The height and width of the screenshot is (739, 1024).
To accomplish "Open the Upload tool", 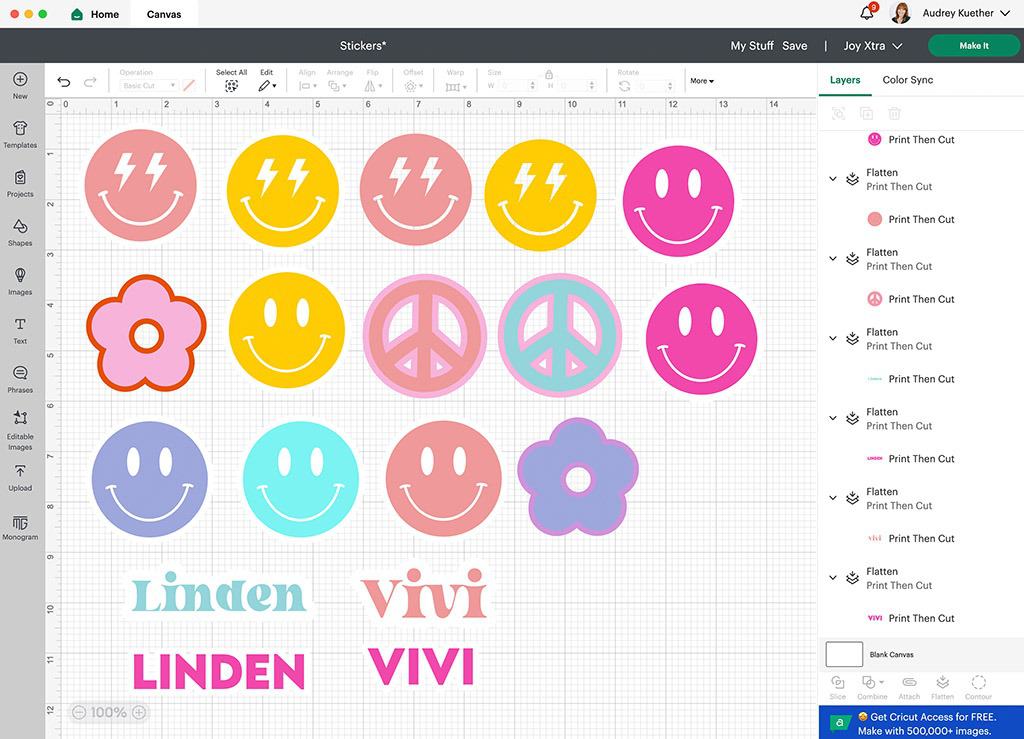I will coord(20,476).
